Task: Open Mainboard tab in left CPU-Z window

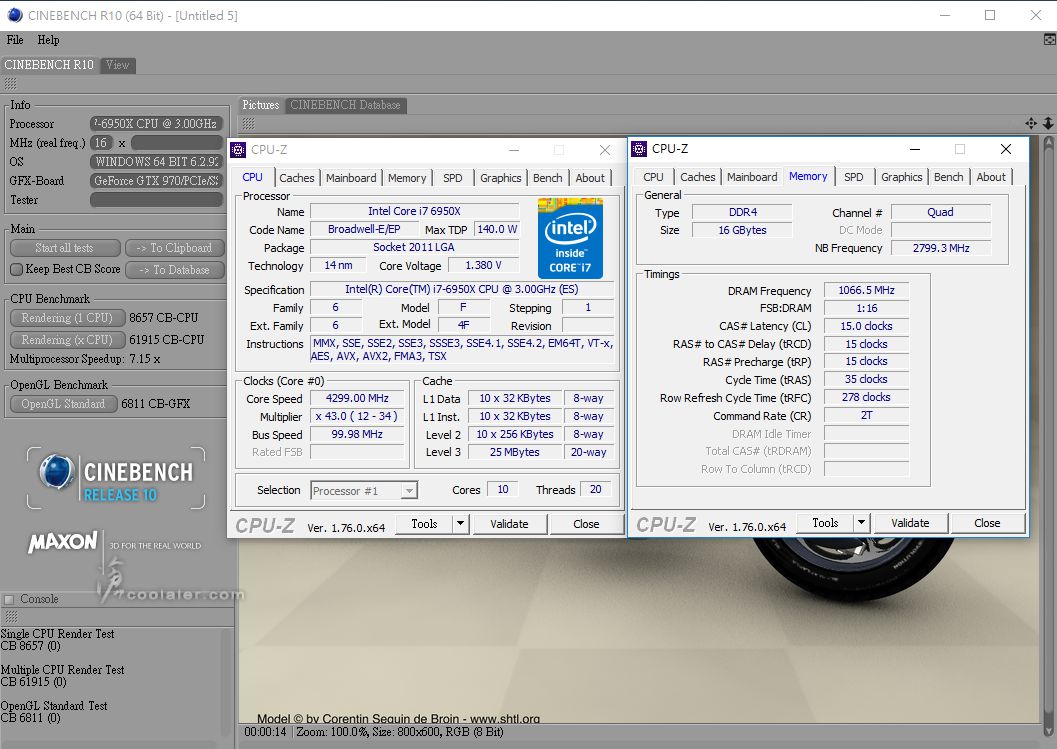Action: (x=351, y=178)
